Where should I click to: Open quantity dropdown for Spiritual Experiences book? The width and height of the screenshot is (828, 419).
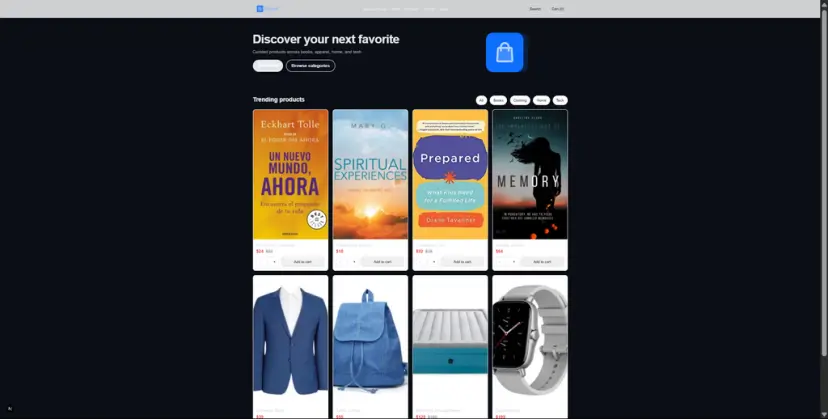347,262
